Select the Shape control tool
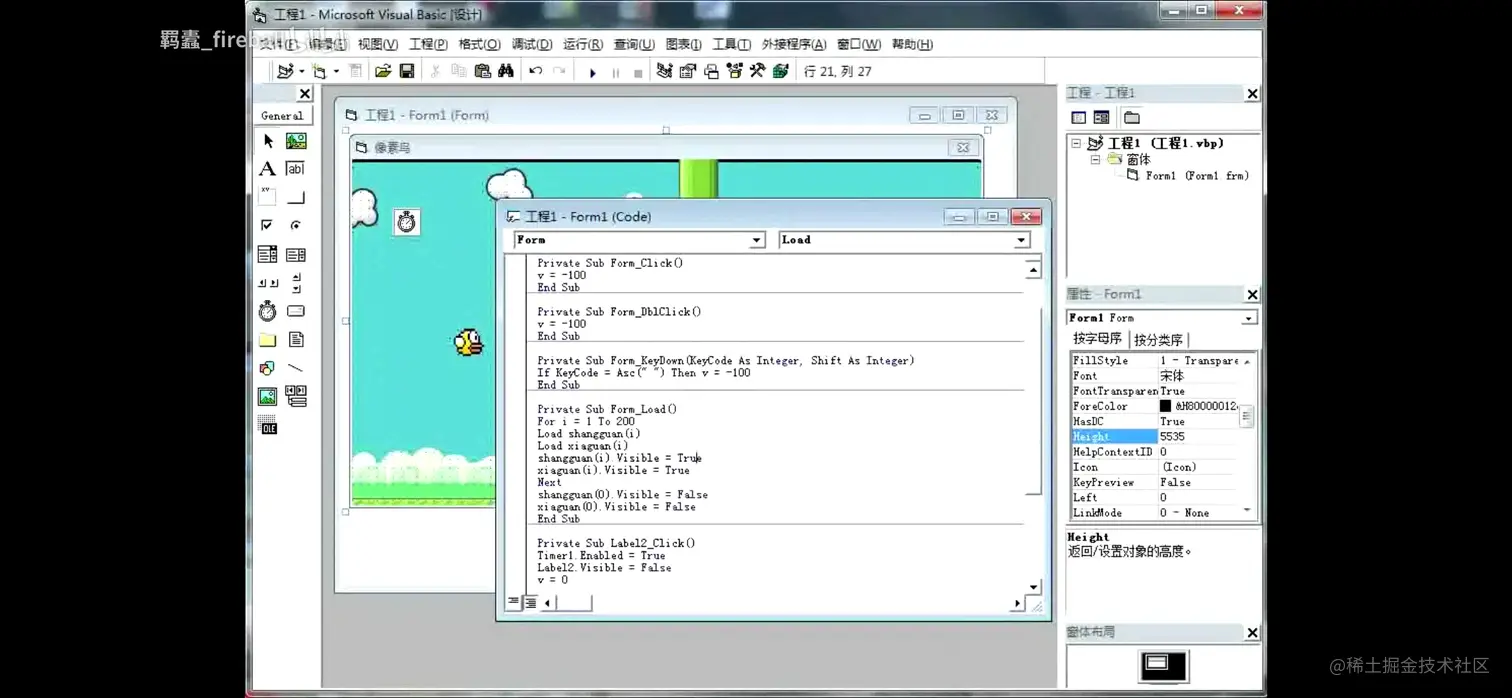This screenshot has height=698, width=1512. (x=267, y=368)
